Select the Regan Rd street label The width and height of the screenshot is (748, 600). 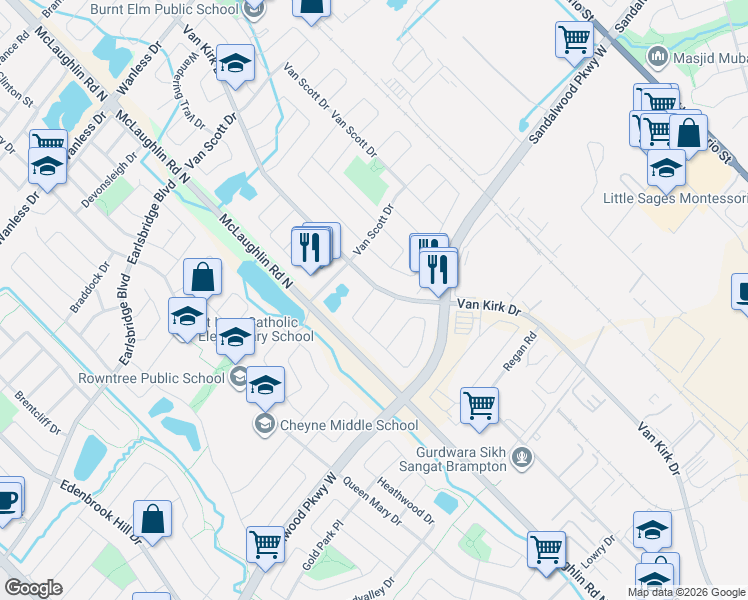pyautogui.click(x=520, y=352)
